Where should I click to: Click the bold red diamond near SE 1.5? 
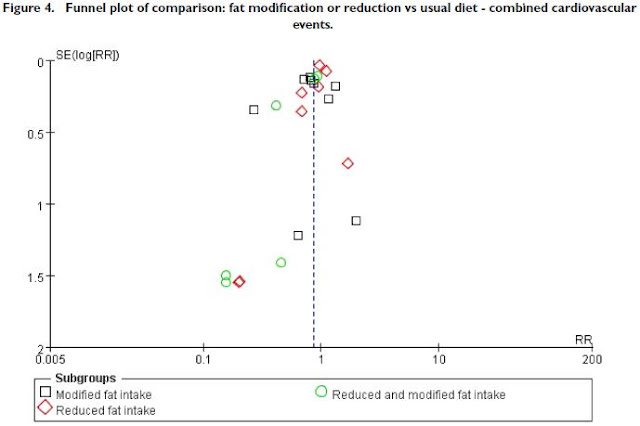pos(239,282)
